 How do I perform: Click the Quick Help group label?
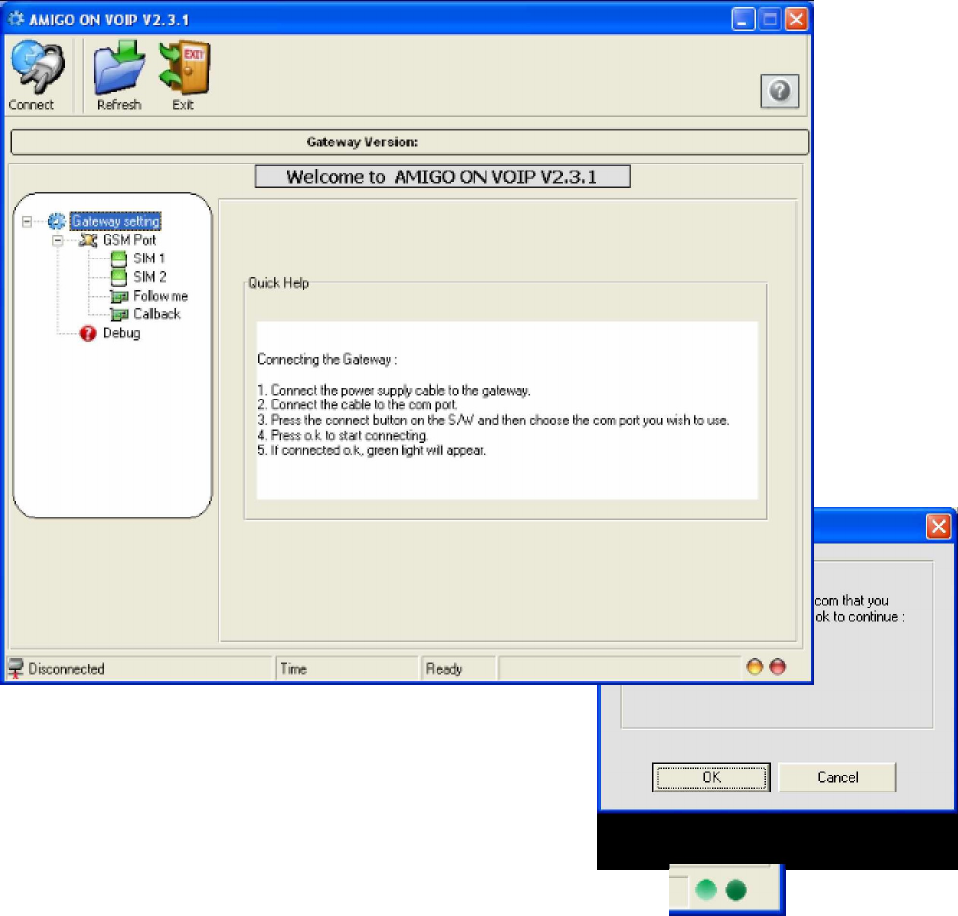[x=278, y=283]
